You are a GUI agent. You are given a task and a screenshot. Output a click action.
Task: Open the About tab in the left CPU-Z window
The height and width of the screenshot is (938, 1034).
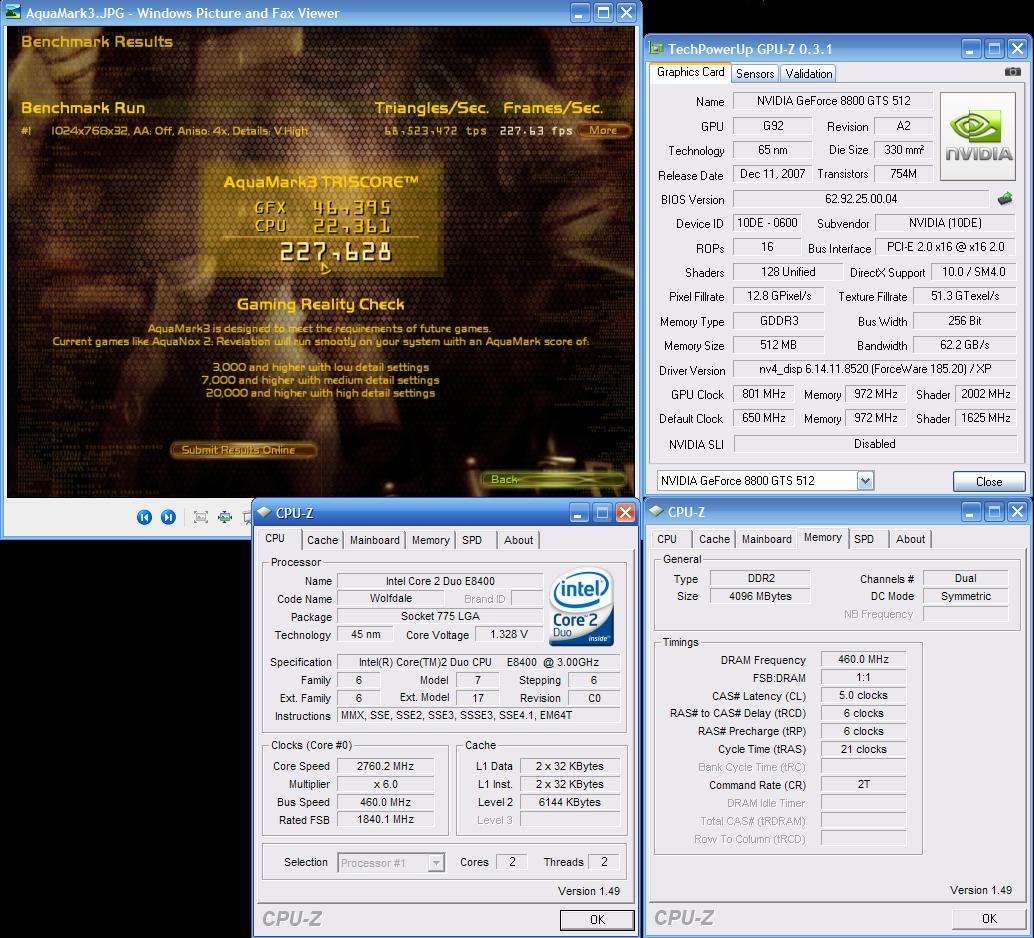click(518, 540)
